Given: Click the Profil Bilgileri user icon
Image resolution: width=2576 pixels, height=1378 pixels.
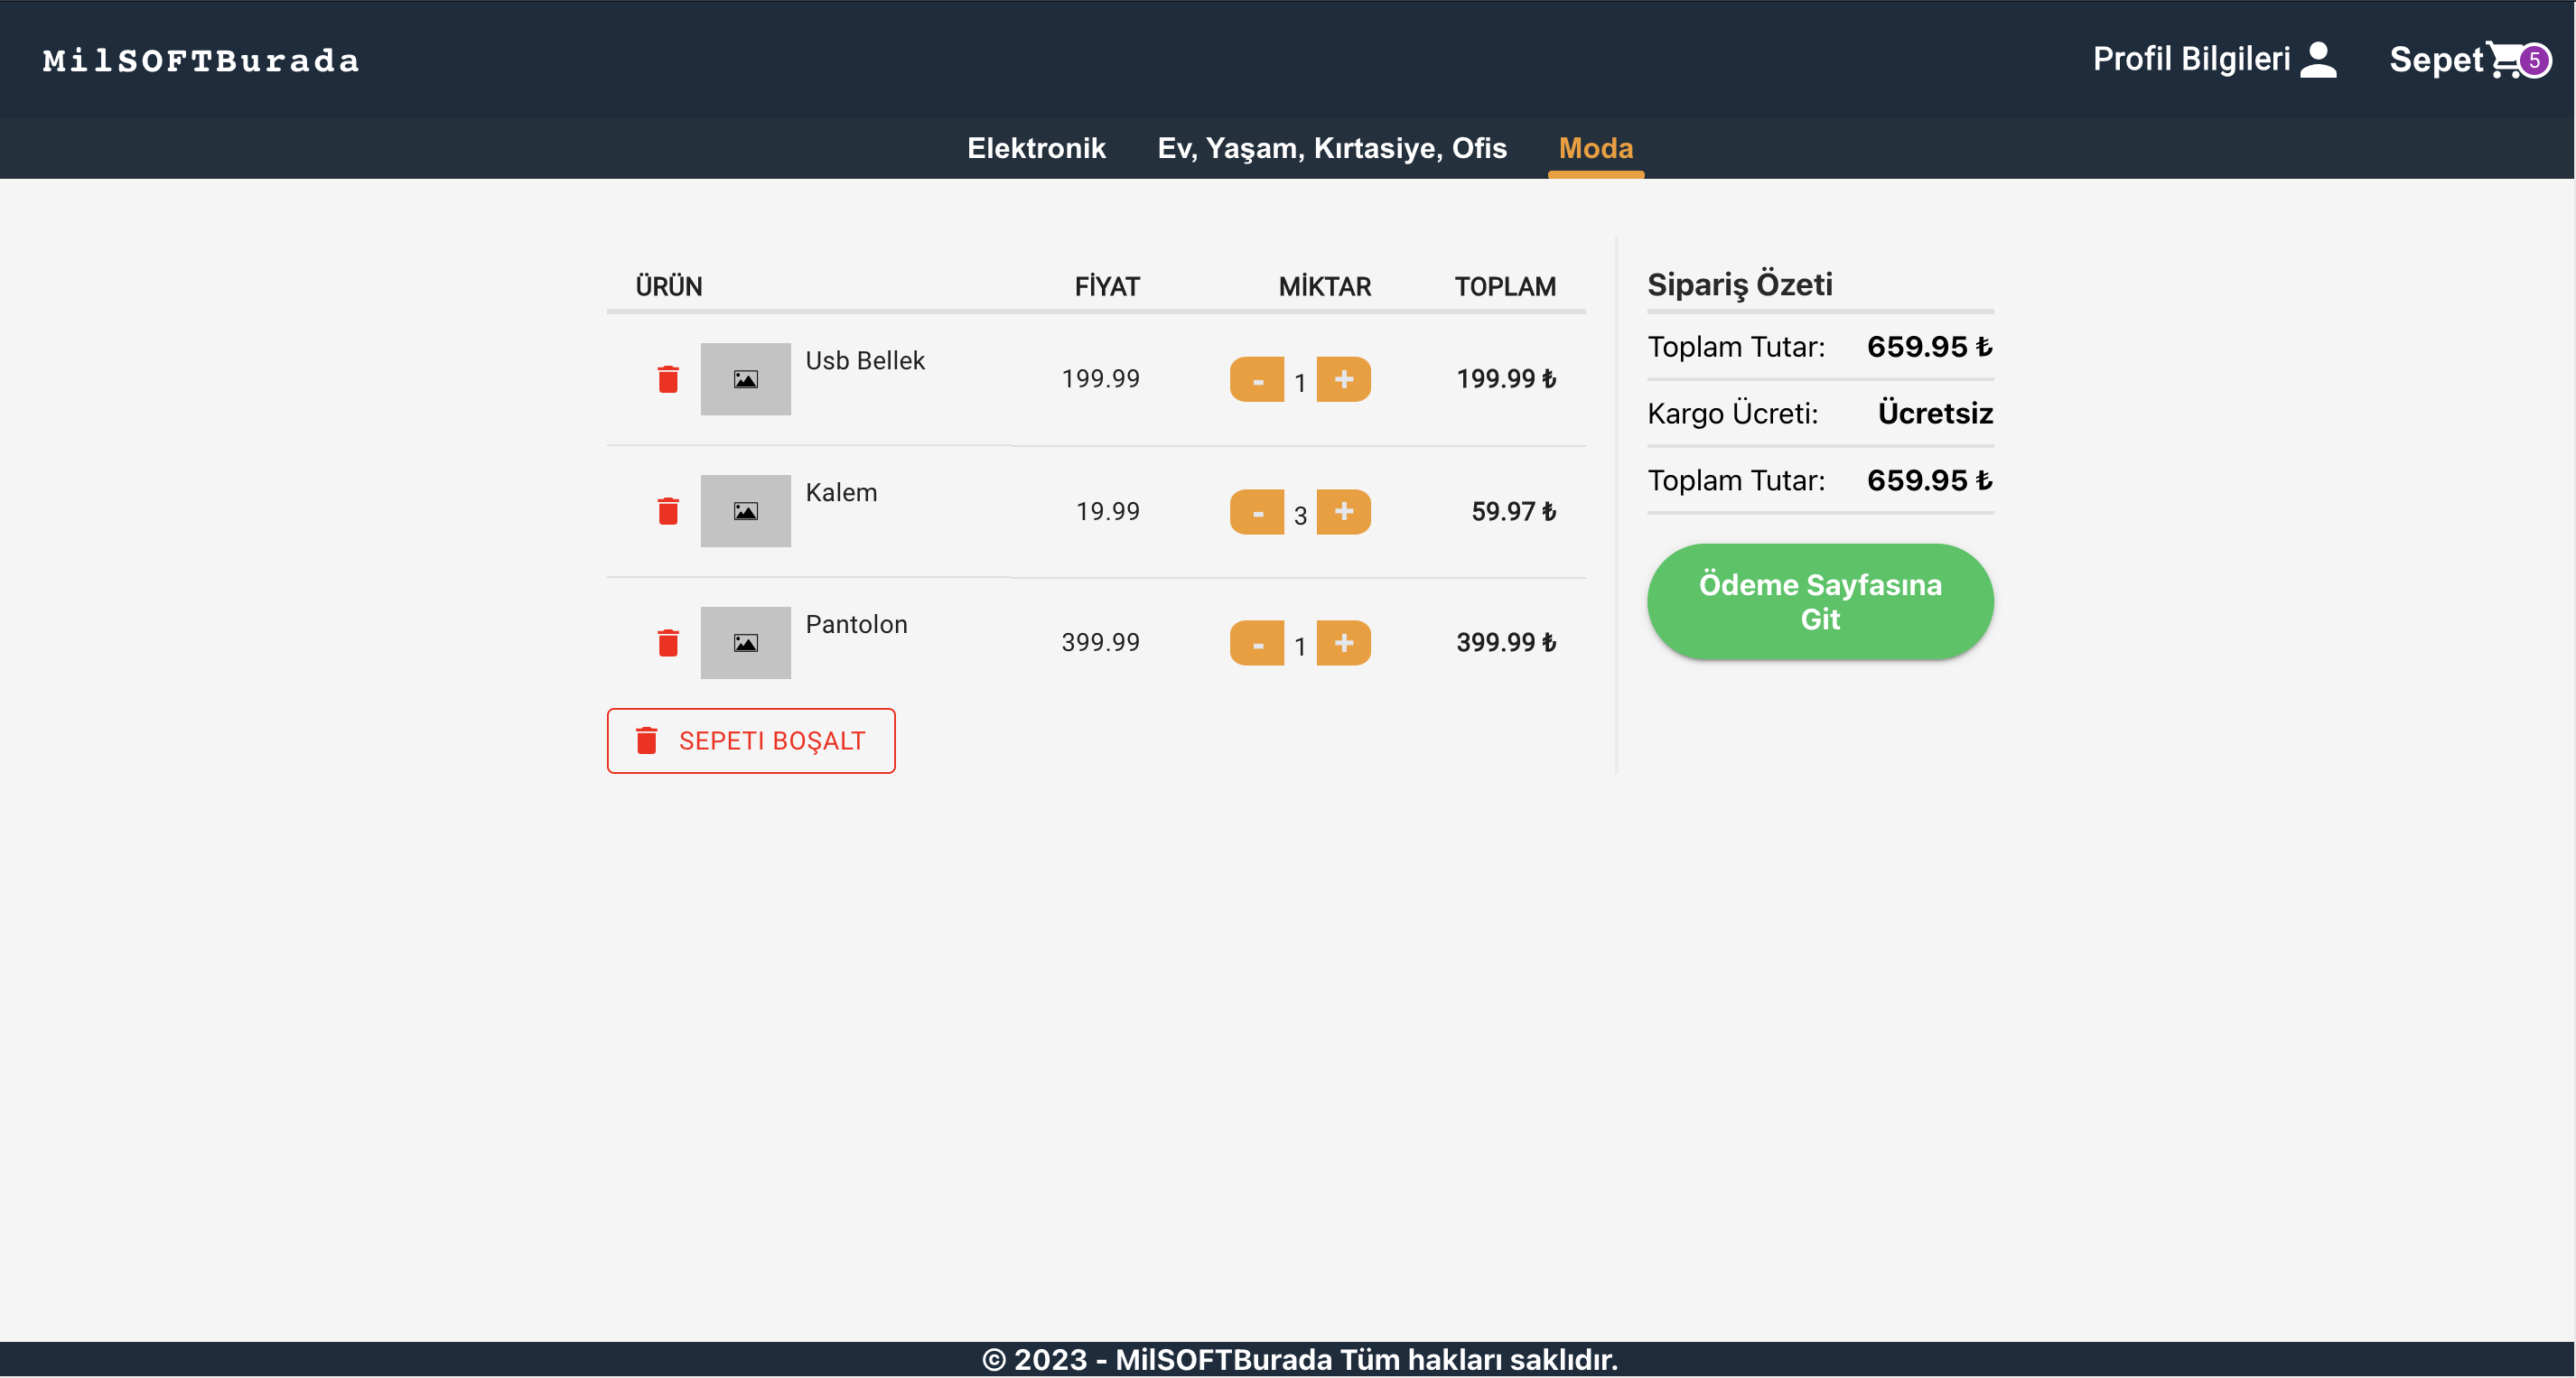Looking at the screenshot, I should tap(2318, 60).
